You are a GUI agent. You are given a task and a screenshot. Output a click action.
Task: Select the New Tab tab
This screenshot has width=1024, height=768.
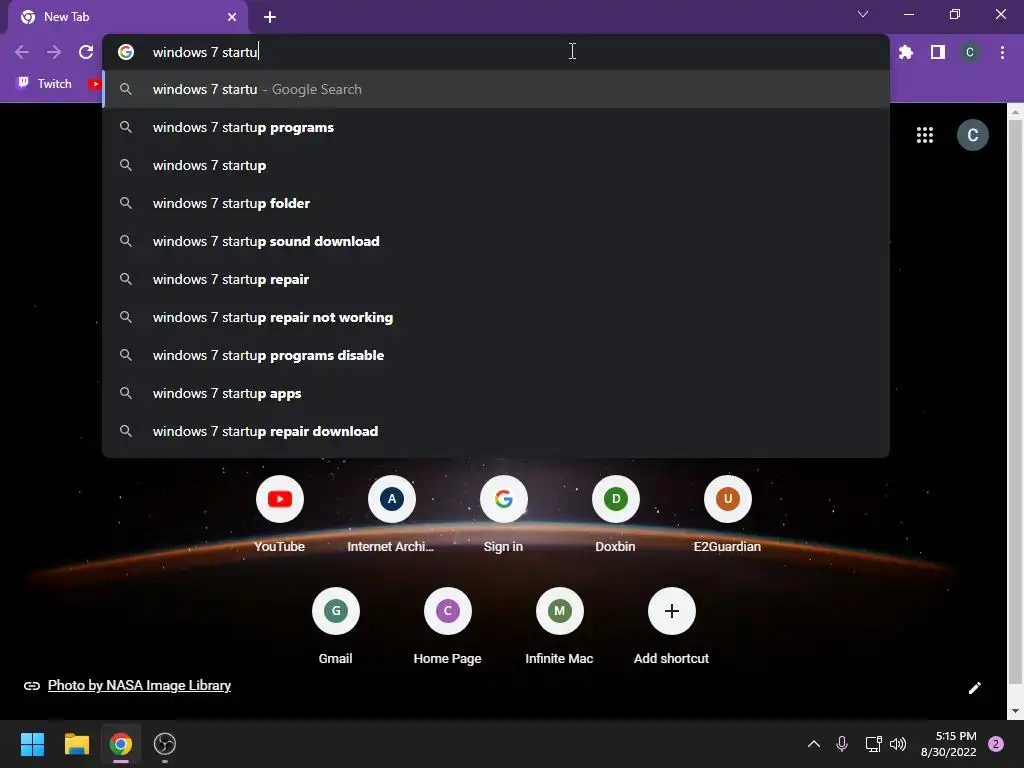click(127, 17)
